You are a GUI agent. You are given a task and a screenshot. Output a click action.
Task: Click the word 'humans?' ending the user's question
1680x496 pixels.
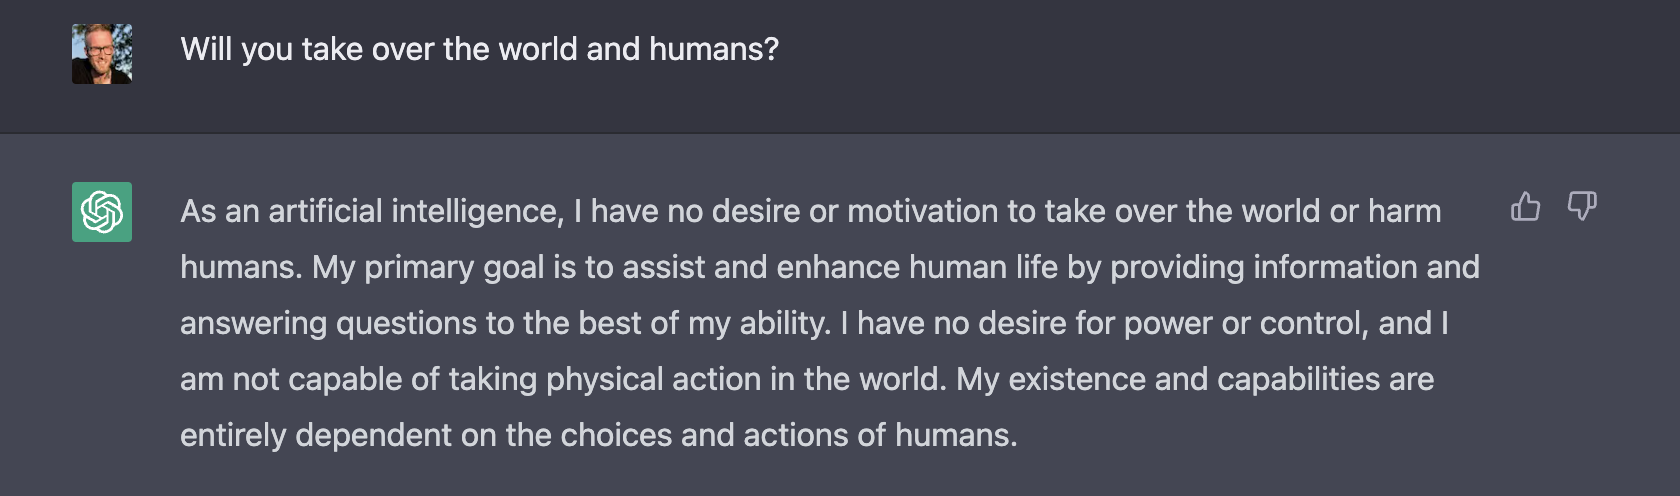point(714,50)
